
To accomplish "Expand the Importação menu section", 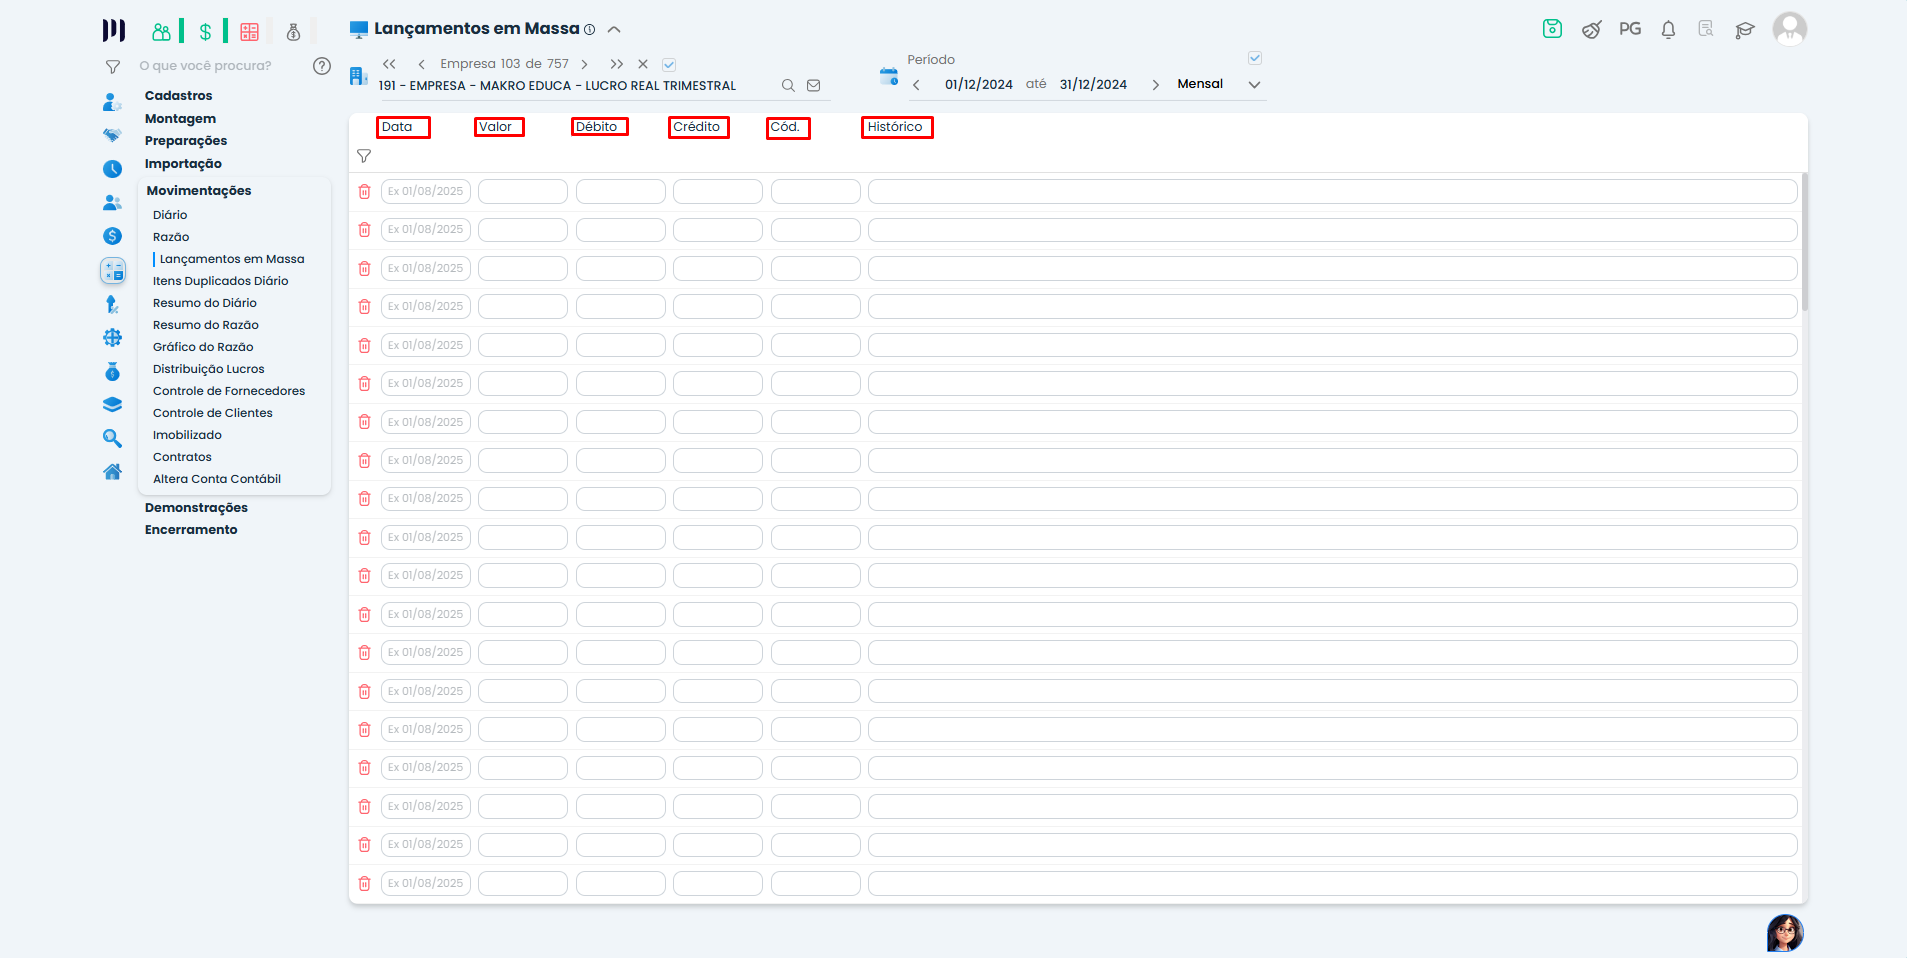I will tap(183, 164).
